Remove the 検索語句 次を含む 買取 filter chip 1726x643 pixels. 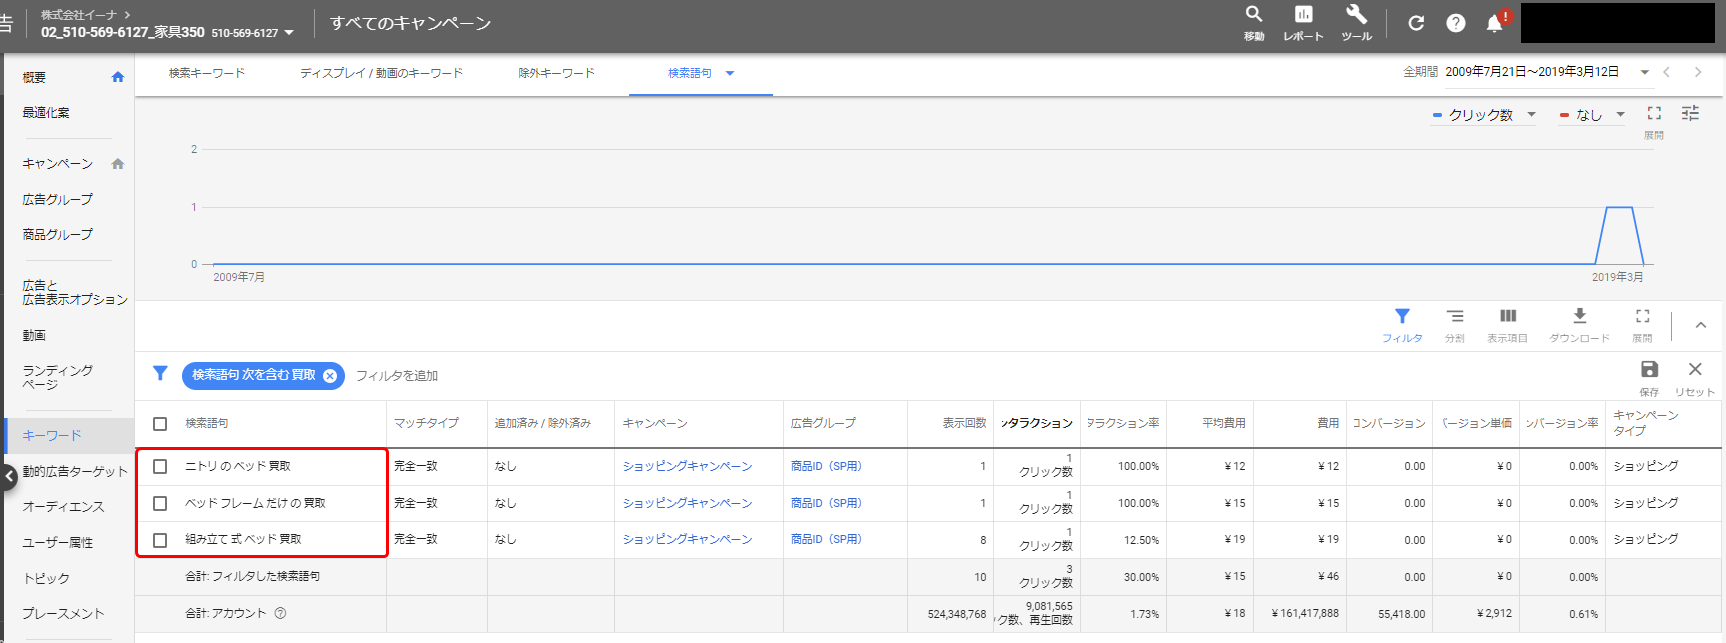tap(330, 376)
